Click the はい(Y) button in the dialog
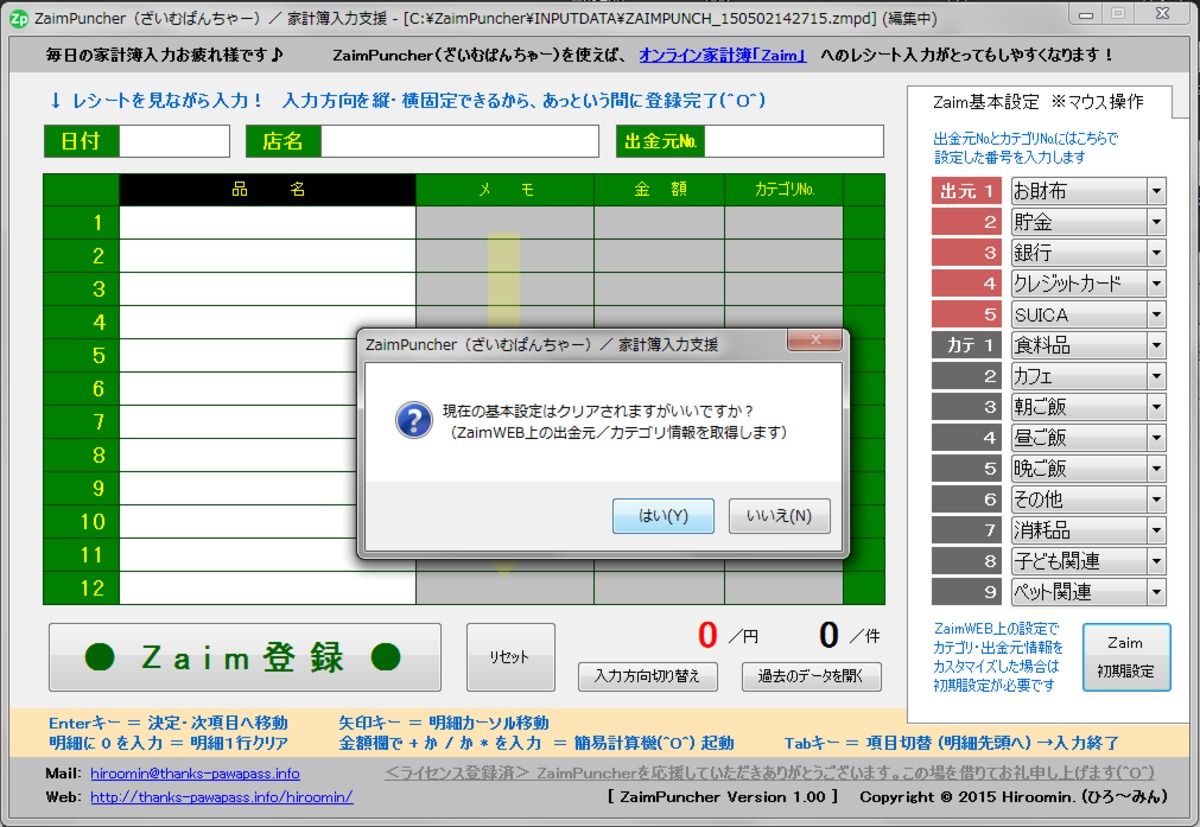 663,516
